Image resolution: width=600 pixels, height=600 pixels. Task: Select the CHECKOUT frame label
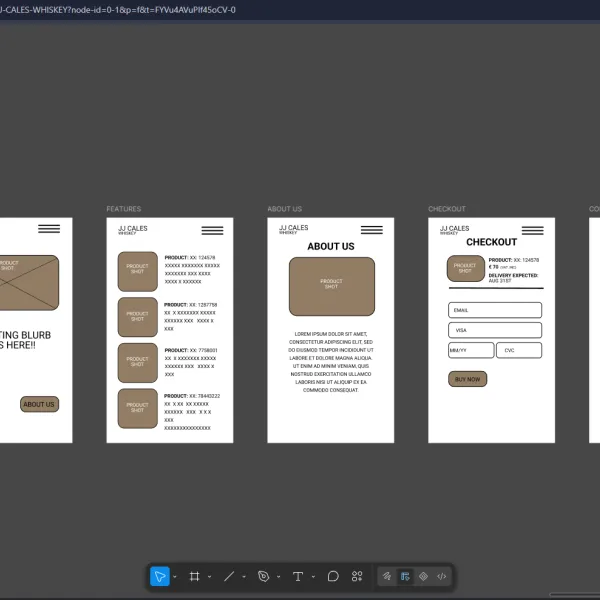(447, 209)
